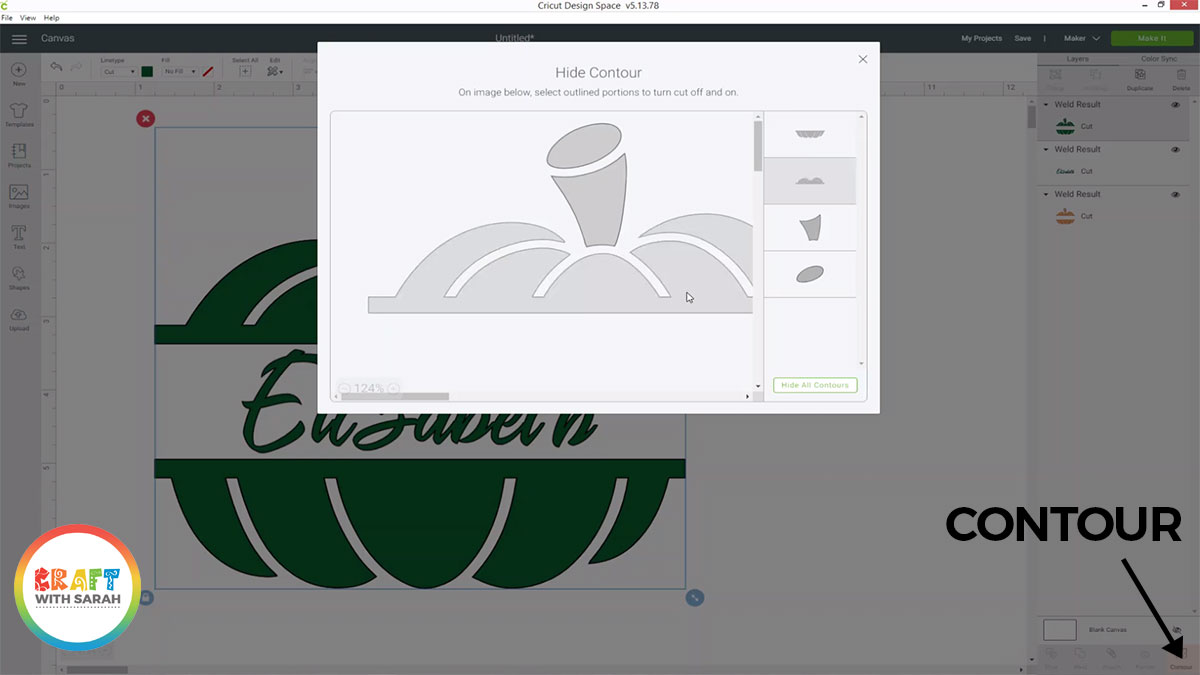
Task: Switch to the Layers tab
Action: (x=1078, y=59)
